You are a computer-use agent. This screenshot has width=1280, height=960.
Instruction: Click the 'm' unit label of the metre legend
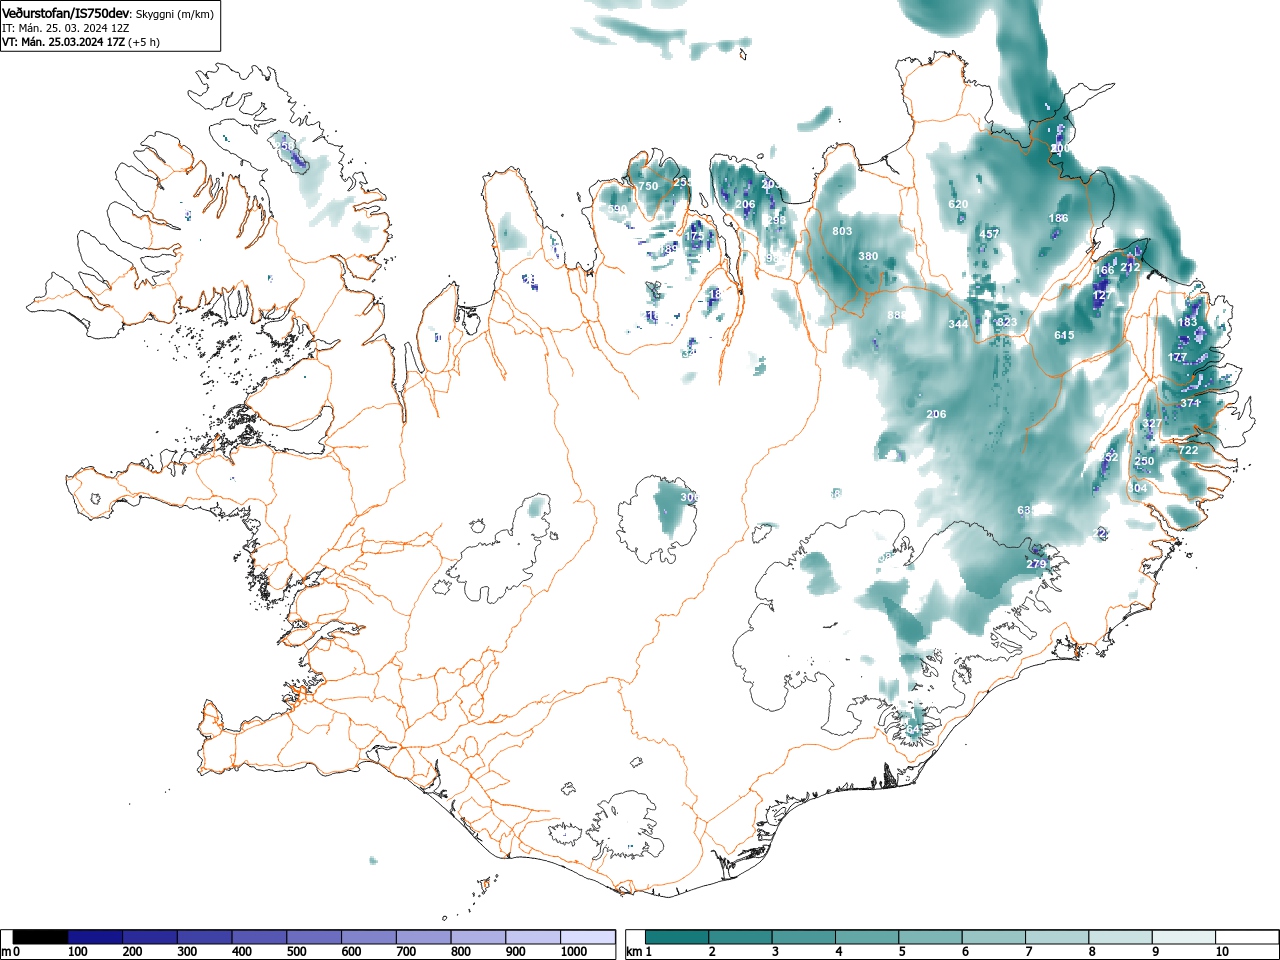pos(6,952)
